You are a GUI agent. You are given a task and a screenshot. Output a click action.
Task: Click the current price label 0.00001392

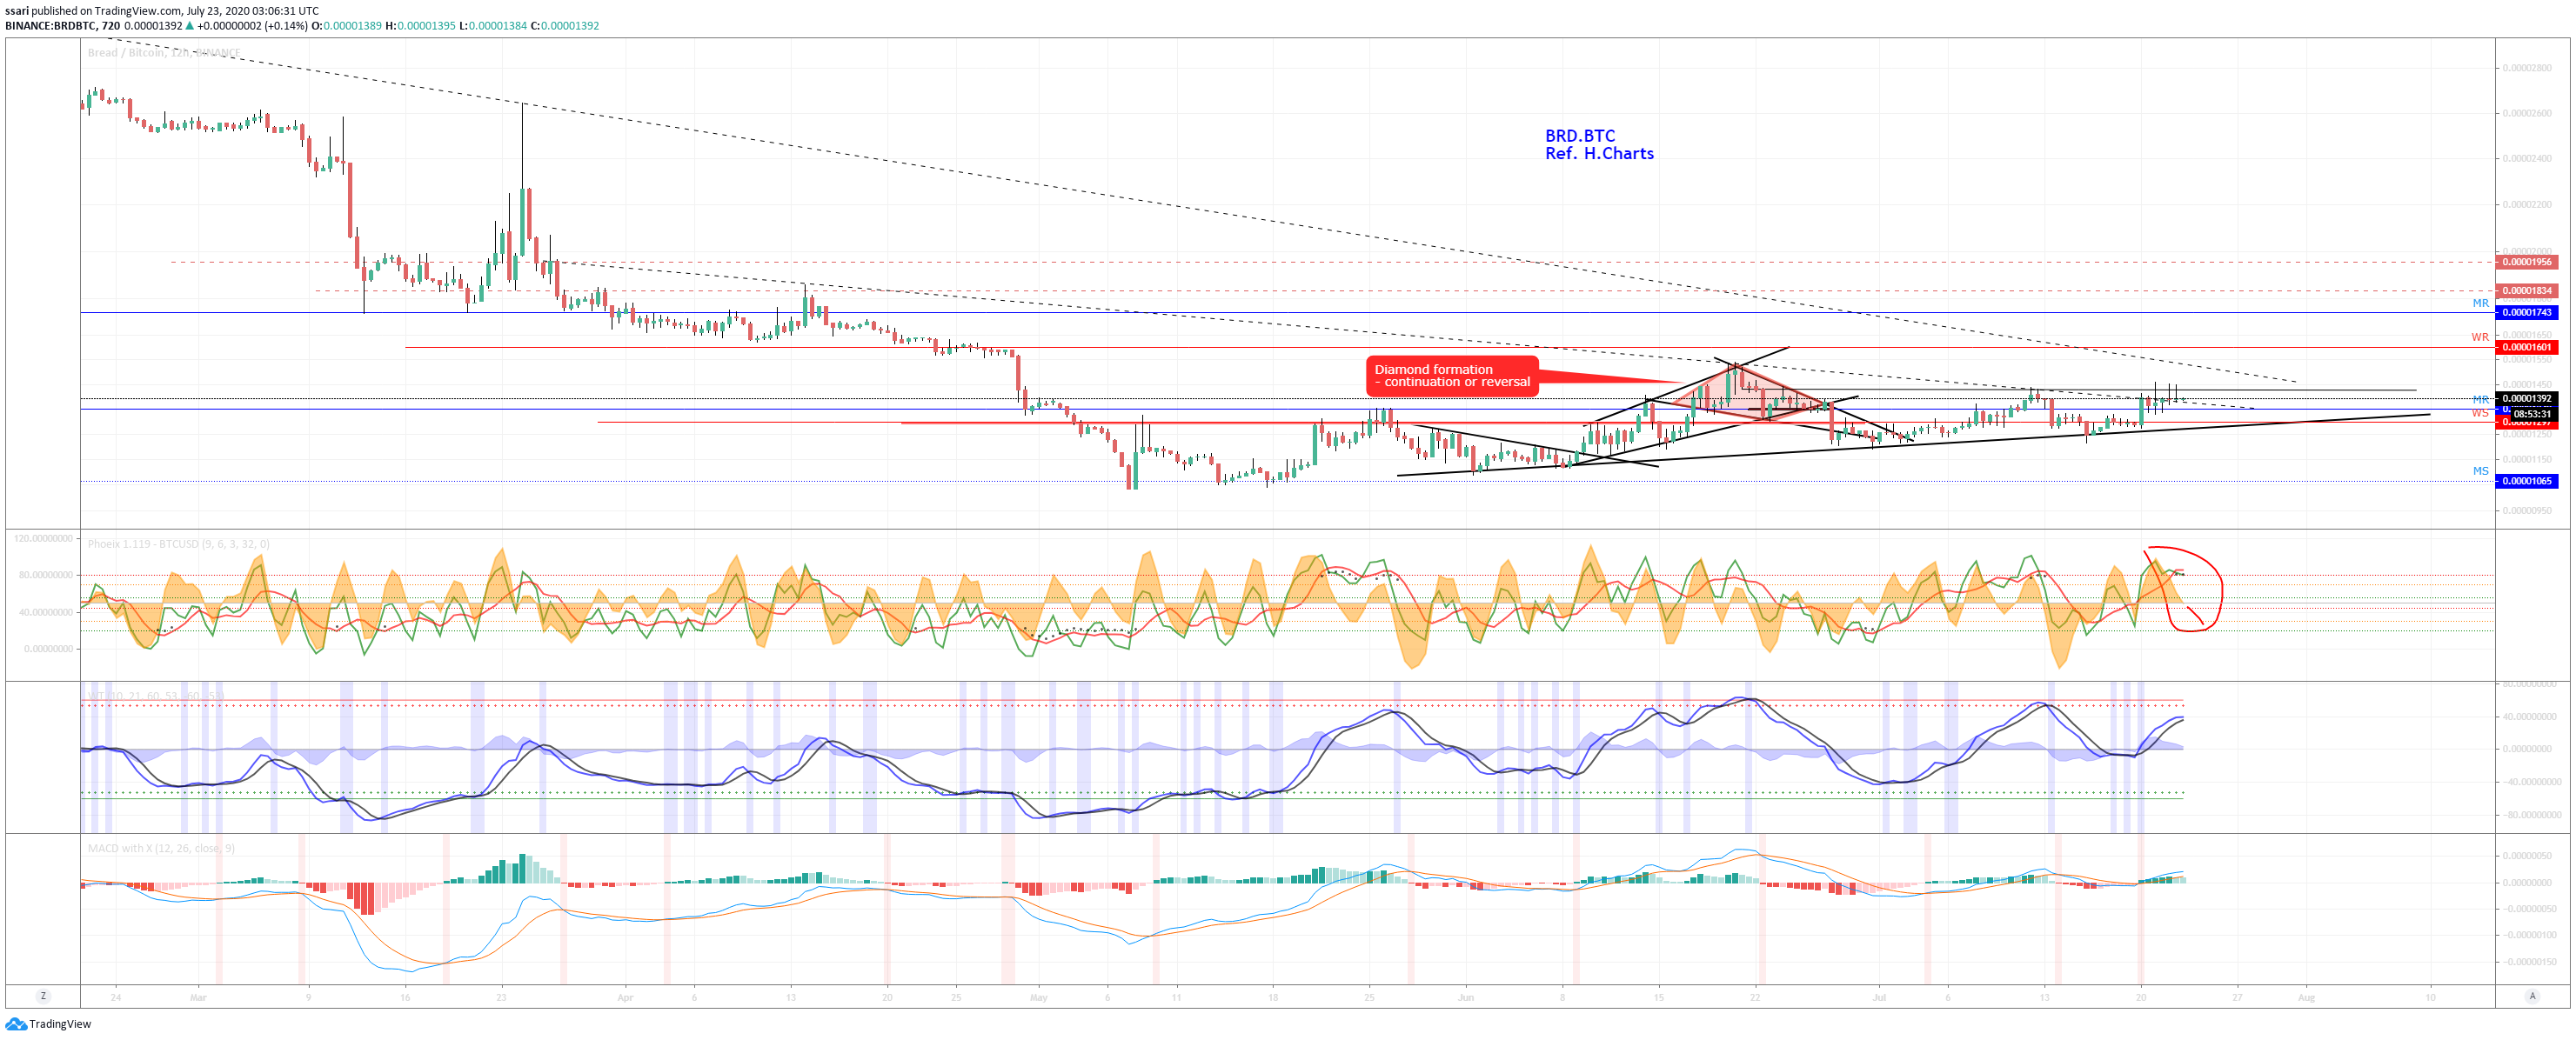(2526, 399)
